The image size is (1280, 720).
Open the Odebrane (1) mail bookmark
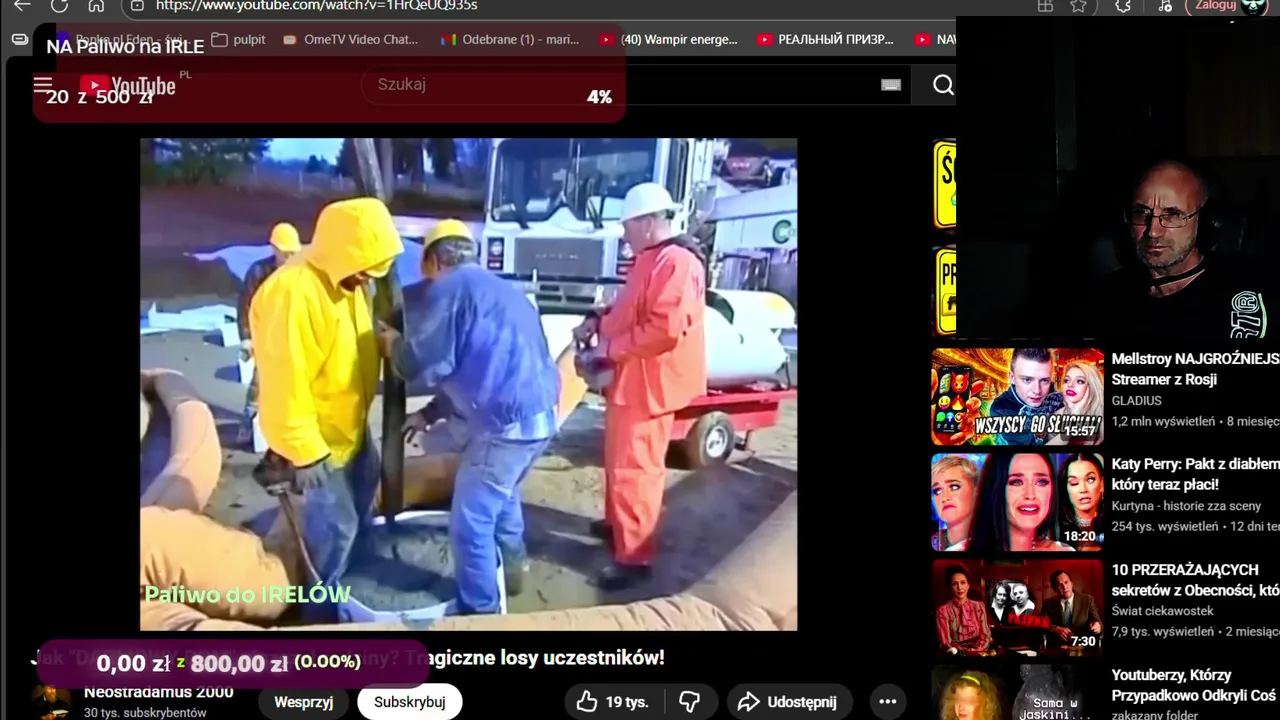[510, 40]
